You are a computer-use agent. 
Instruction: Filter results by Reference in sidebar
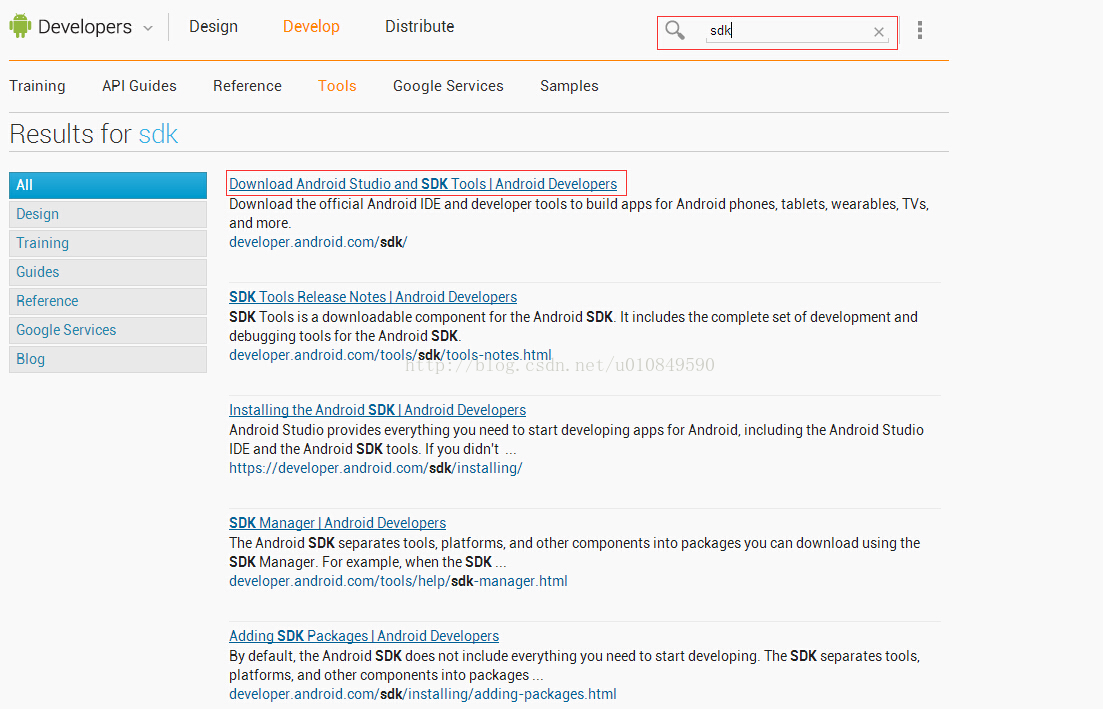pos(108,300)
